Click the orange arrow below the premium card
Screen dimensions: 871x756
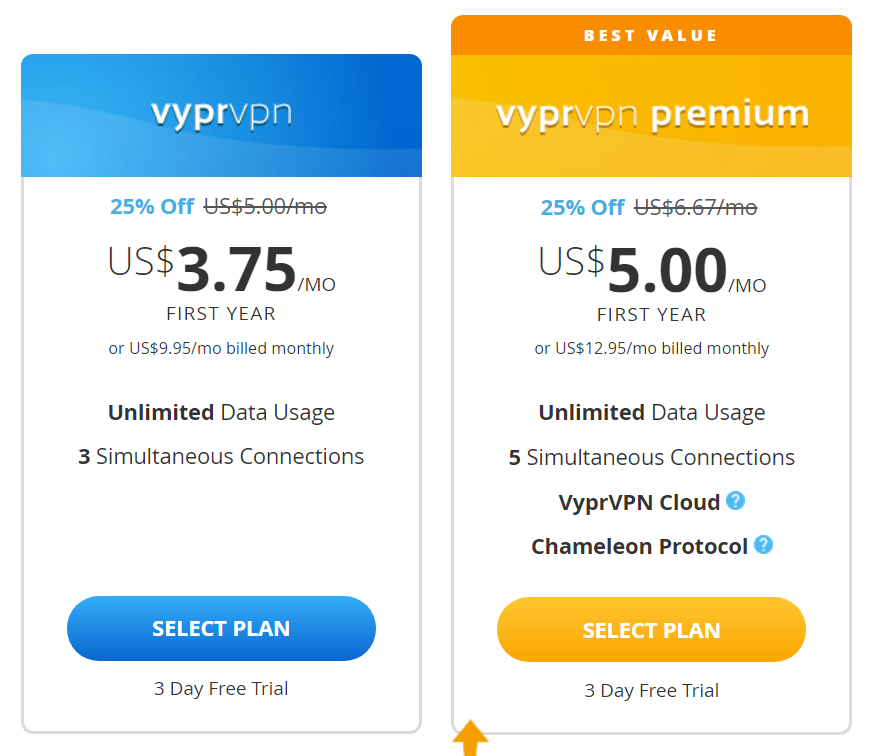(471, 741)
